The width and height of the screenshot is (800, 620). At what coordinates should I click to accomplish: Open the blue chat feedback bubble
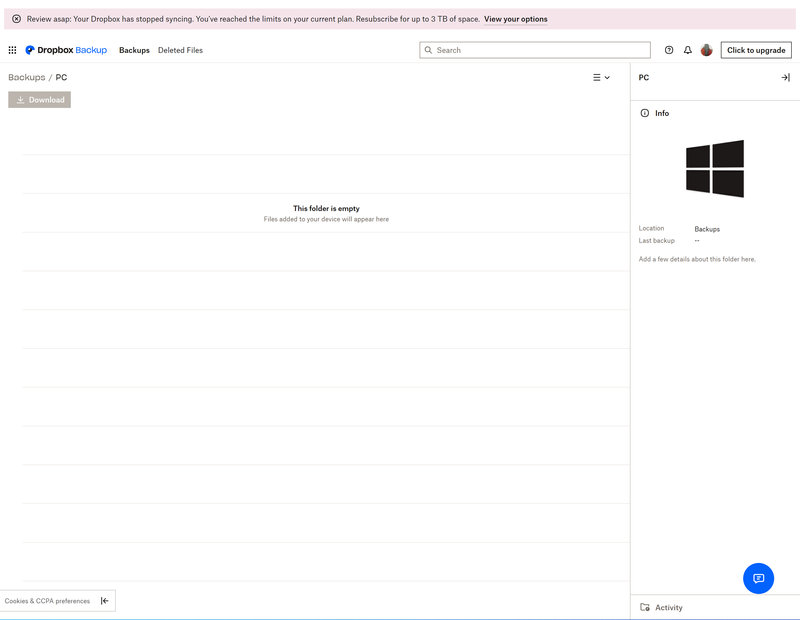[x=758, y=578]
